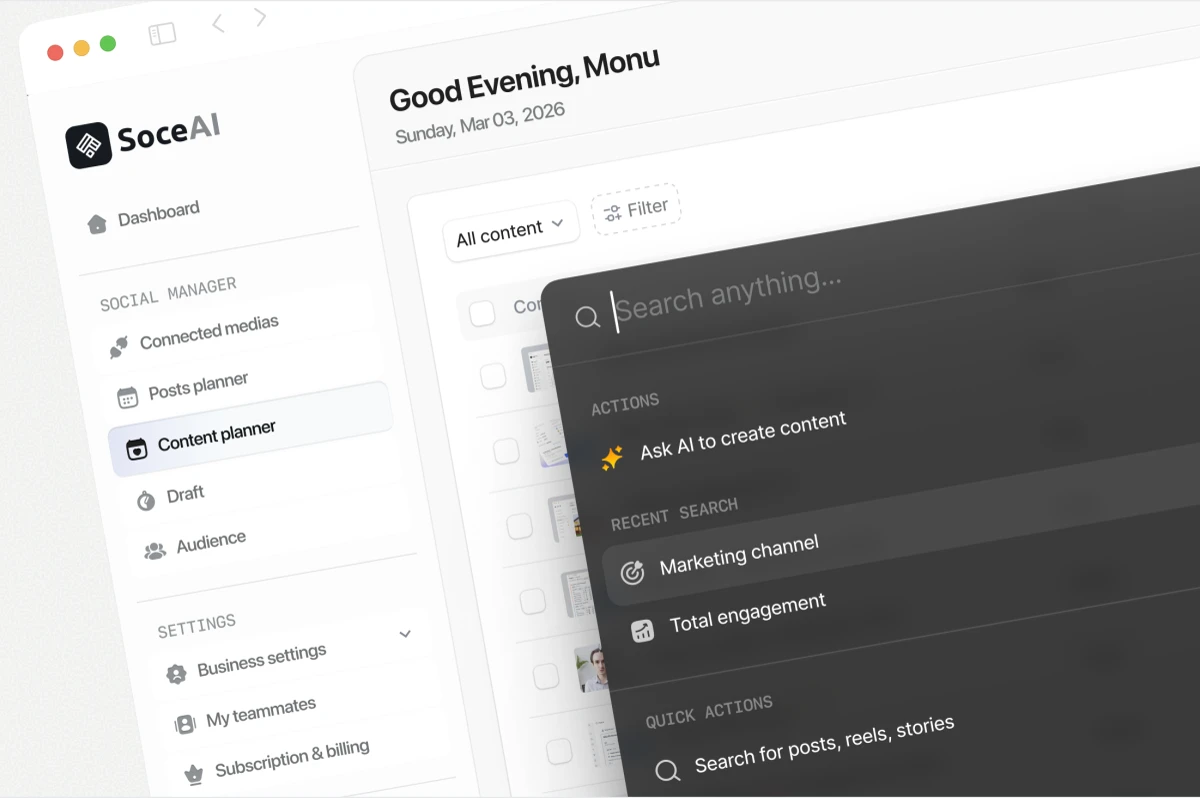
Task: Open the All content dropdown
Action: pyautogui.click(x=511, y=230)
